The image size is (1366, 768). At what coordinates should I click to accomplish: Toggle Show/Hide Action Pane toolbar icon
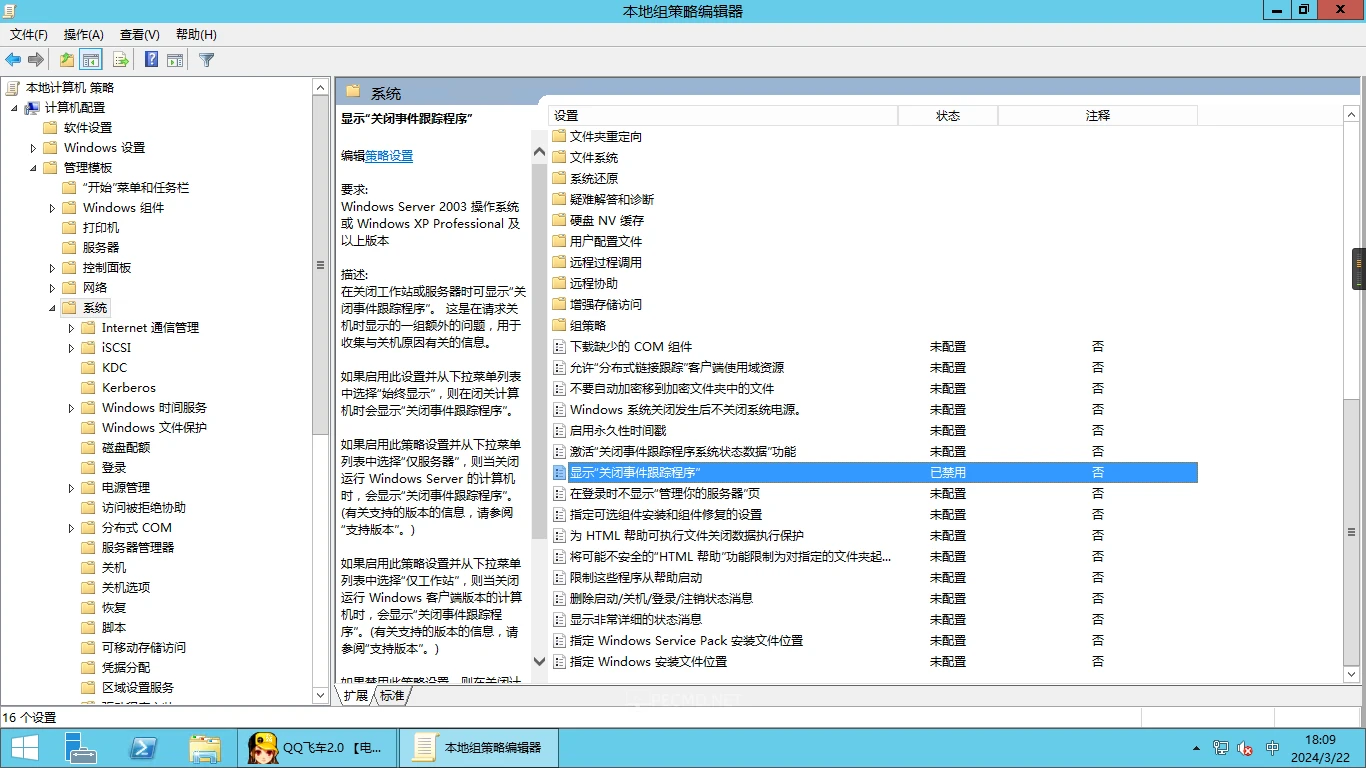(175, 60)
